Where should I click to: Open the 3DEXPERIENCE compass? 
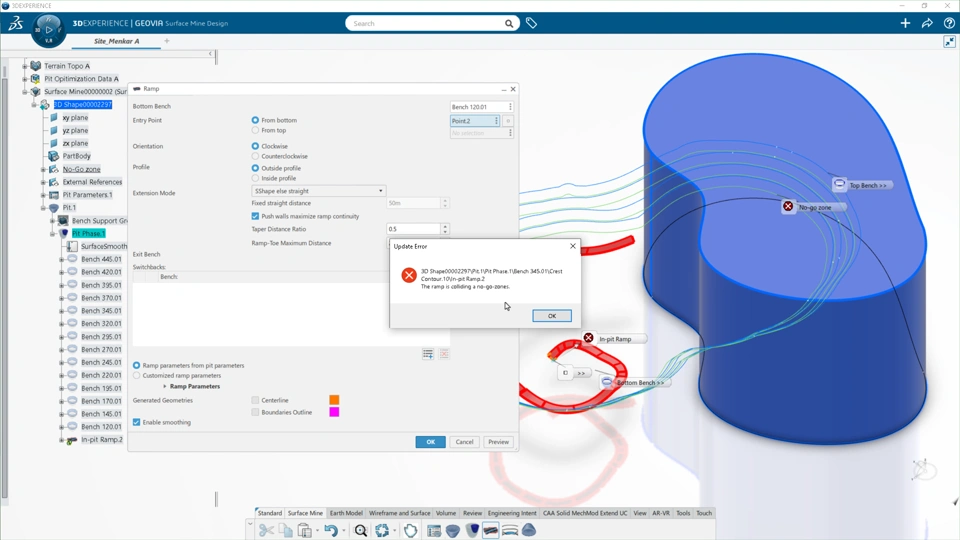(x=48, y=29)
